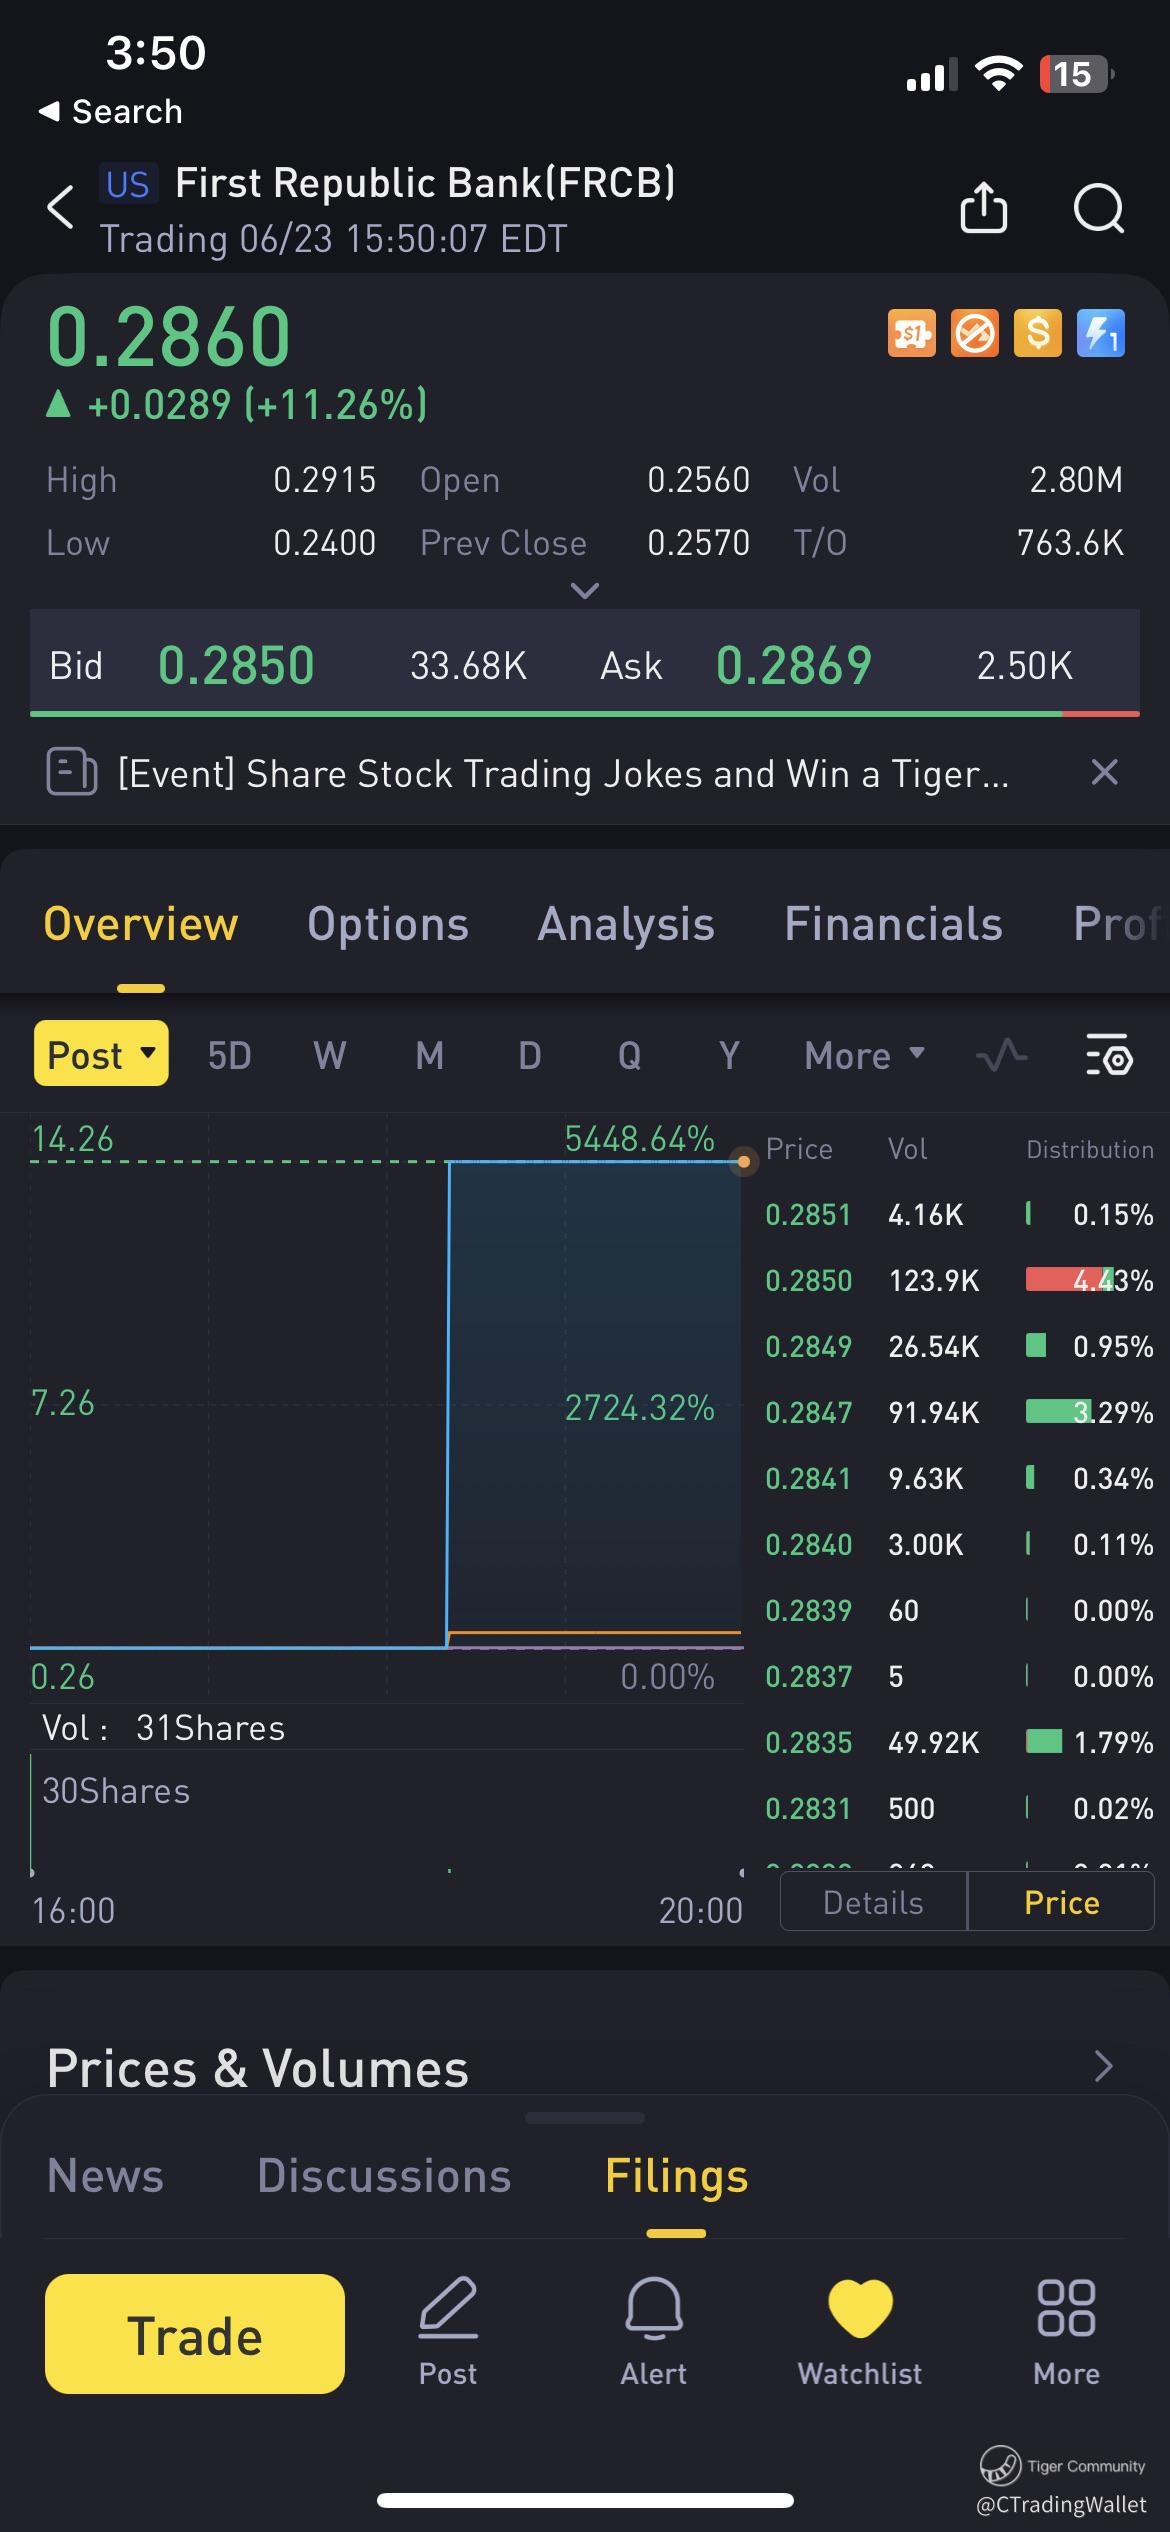1170x2532 pixels.
Task: Open the Discussions tab
Action: point(384,2176)
